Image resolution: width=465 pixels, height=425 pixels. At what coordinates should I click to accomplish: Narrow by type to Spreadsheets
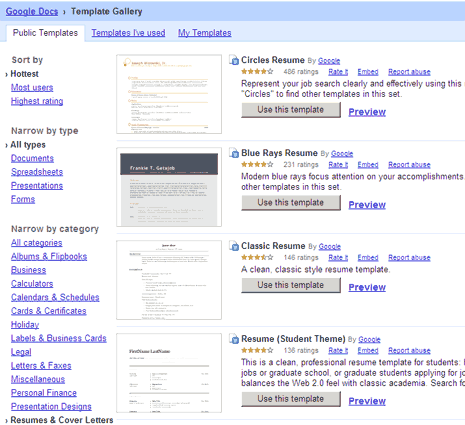point(37,172)
